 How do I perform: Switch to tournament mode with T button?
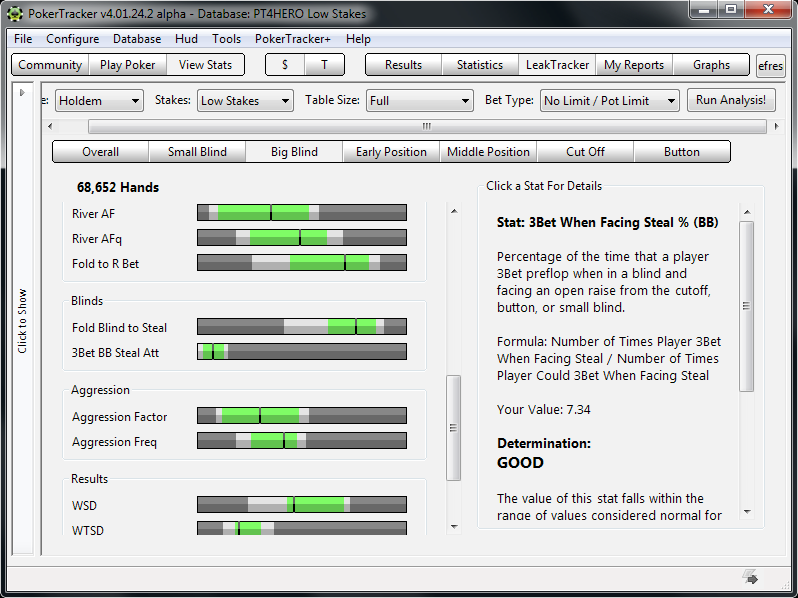[323, 65]
